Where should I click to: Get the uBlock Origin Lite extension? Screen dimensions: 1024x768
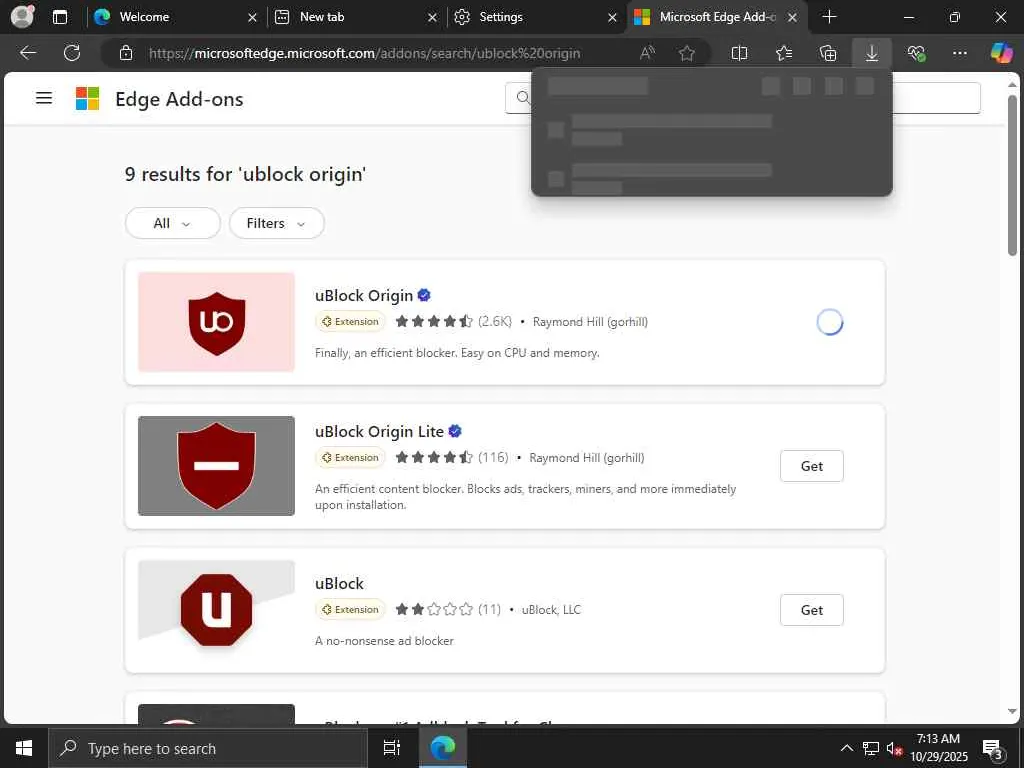(x=812, y=466)
